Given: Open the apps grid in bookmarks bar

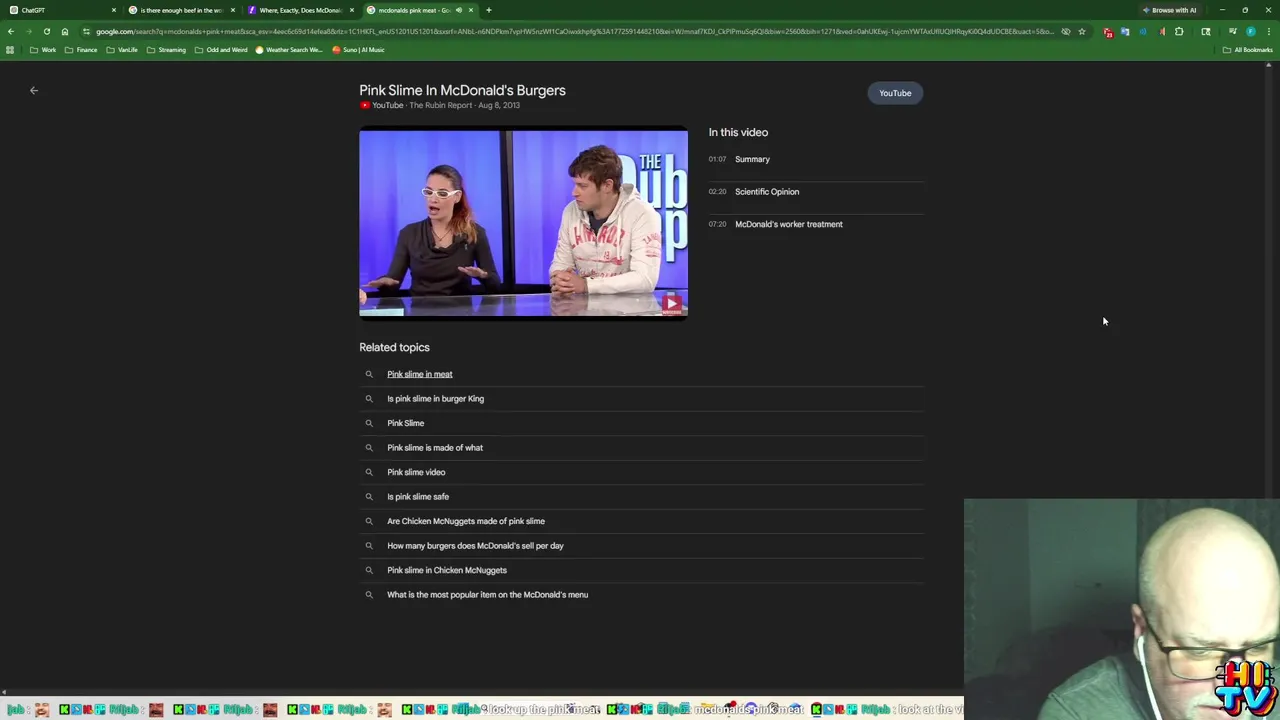Looking at the screenshot, I should coord(10,50).
